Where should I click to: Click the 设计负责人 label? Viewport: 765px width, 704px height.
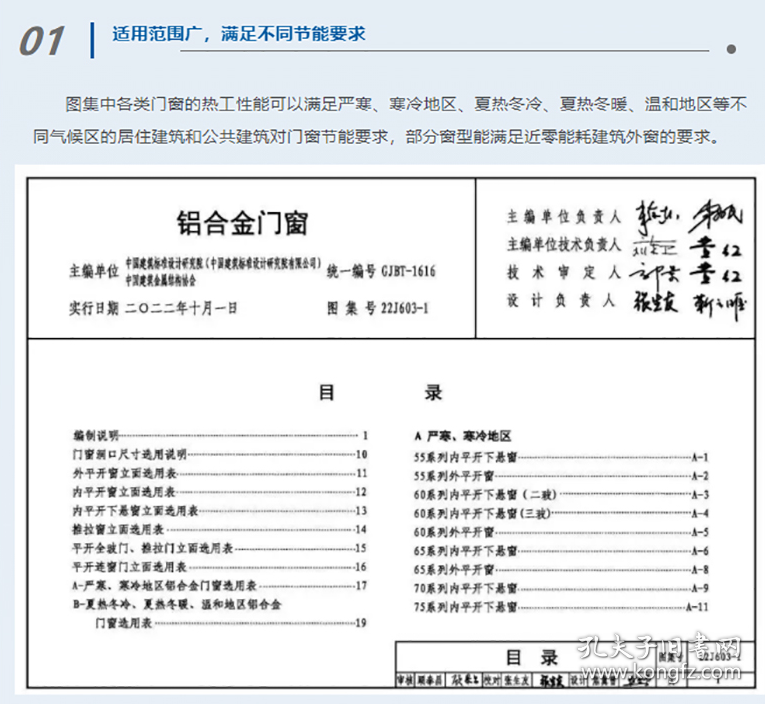click(561, 301)
